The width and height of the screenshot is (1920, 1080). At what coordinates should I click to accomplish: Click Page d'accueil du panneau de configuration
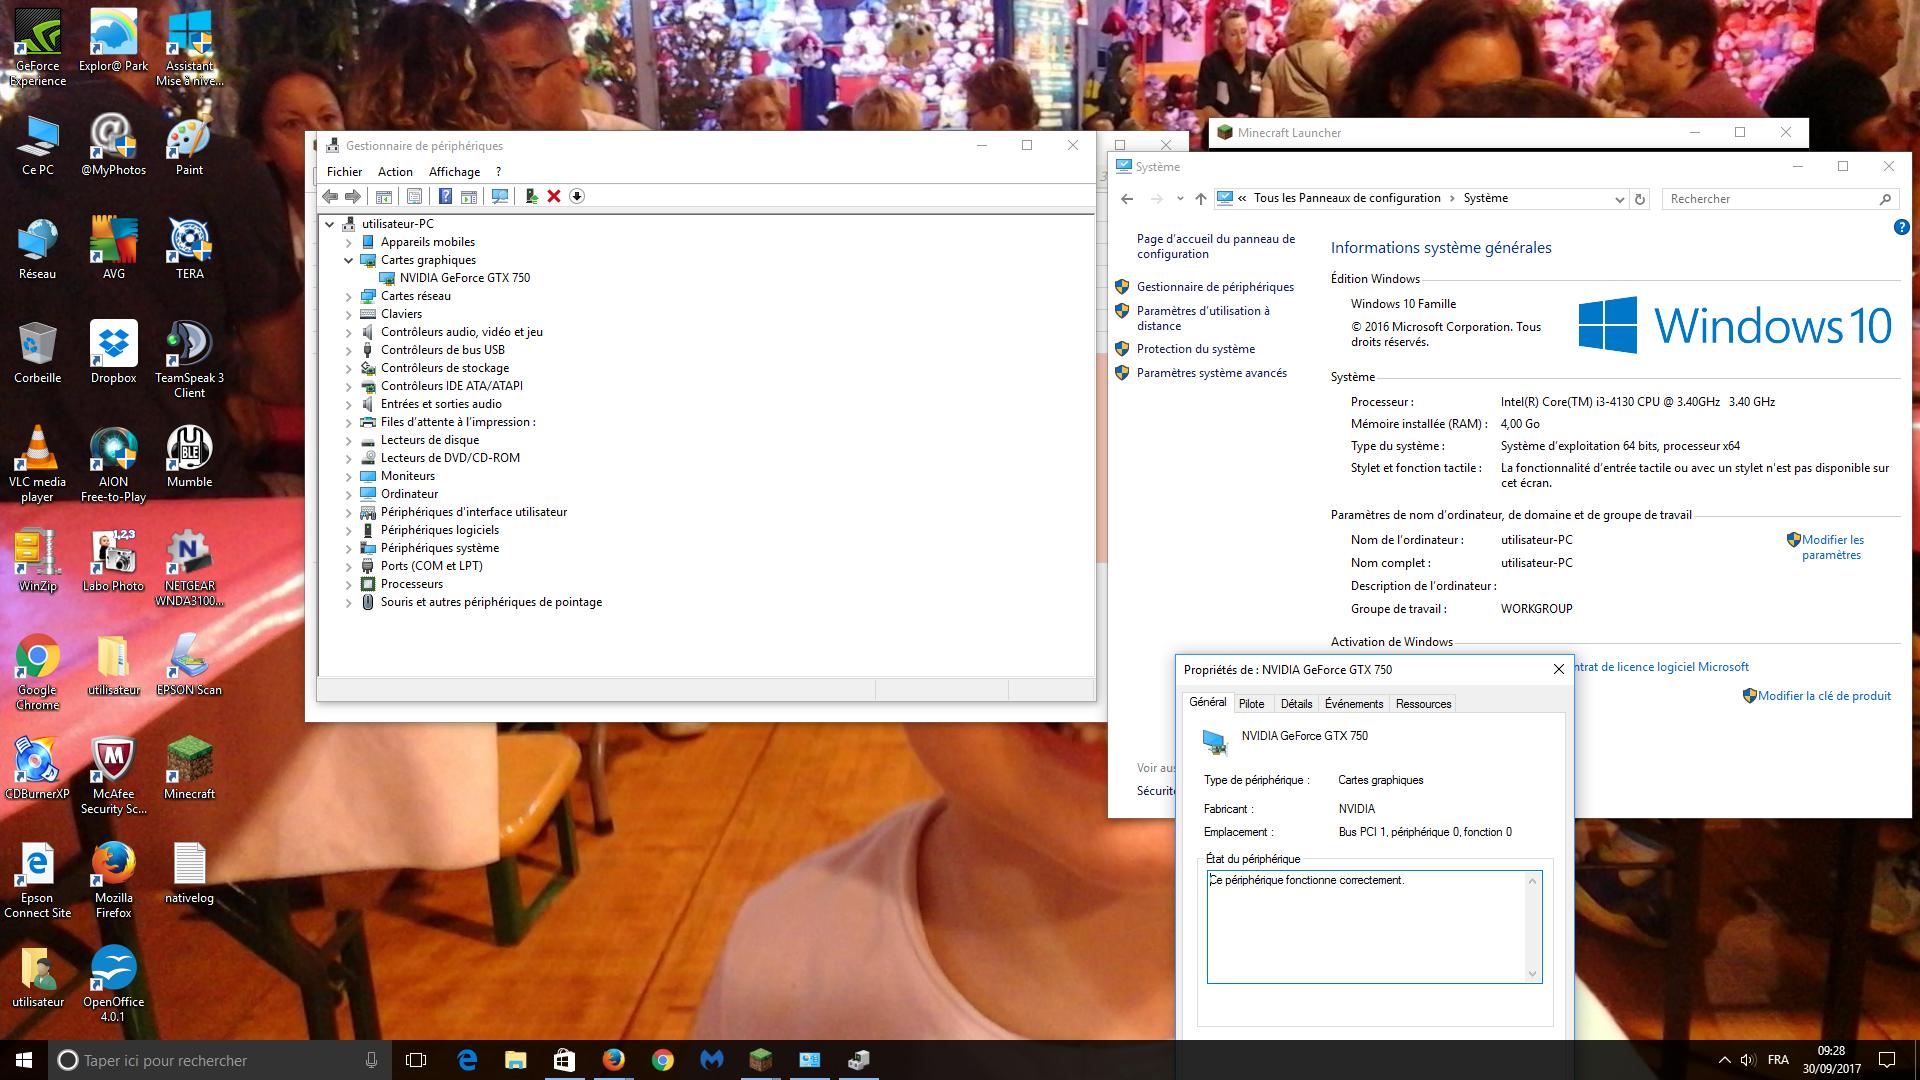click(1216, 246)
